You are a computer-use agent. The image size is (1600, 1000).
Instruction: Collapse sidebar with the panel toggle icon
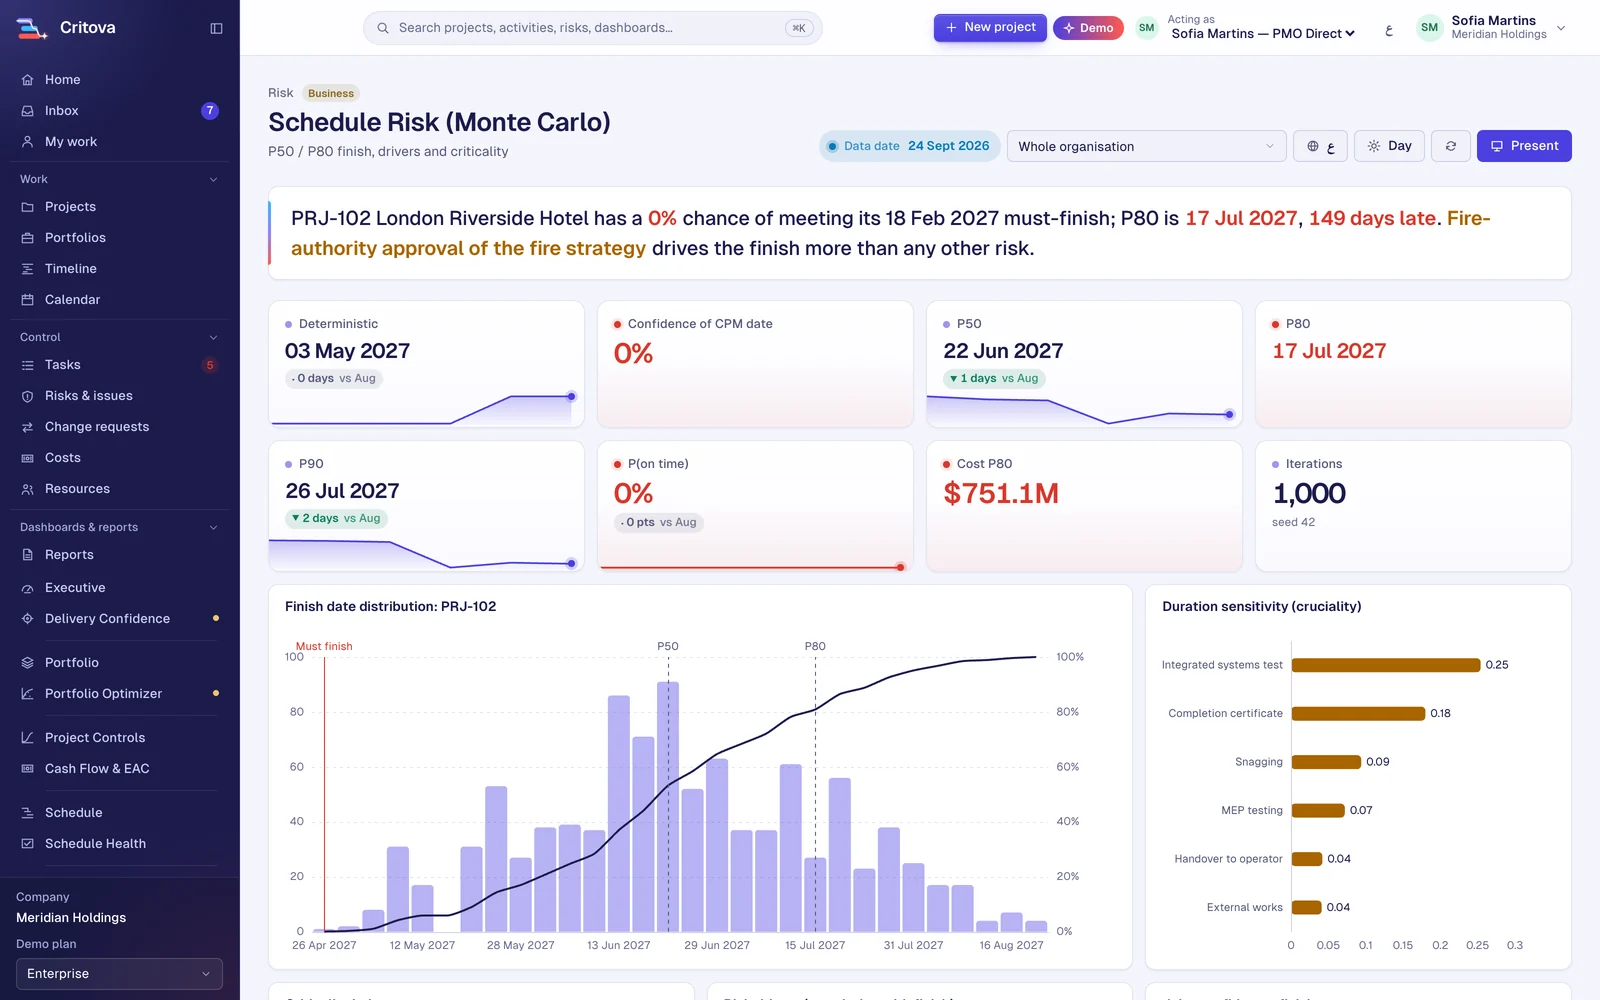click(216, 28)
